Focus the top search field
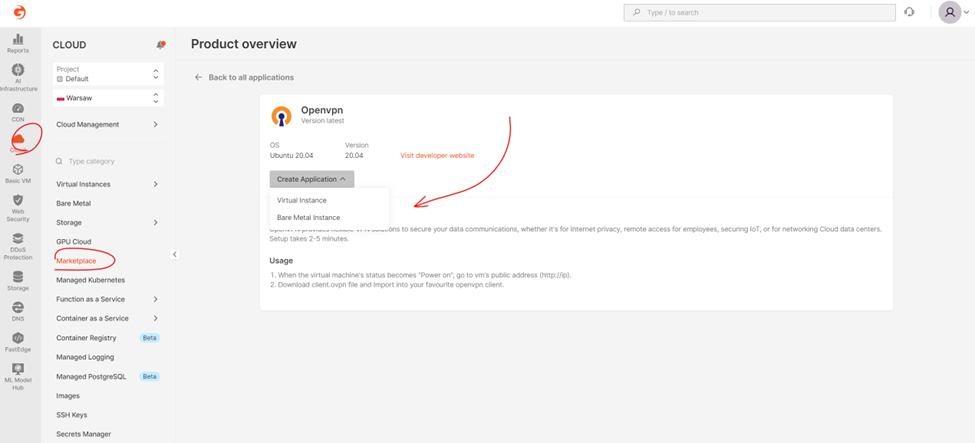975x443 pixels. tap(760, 12)
